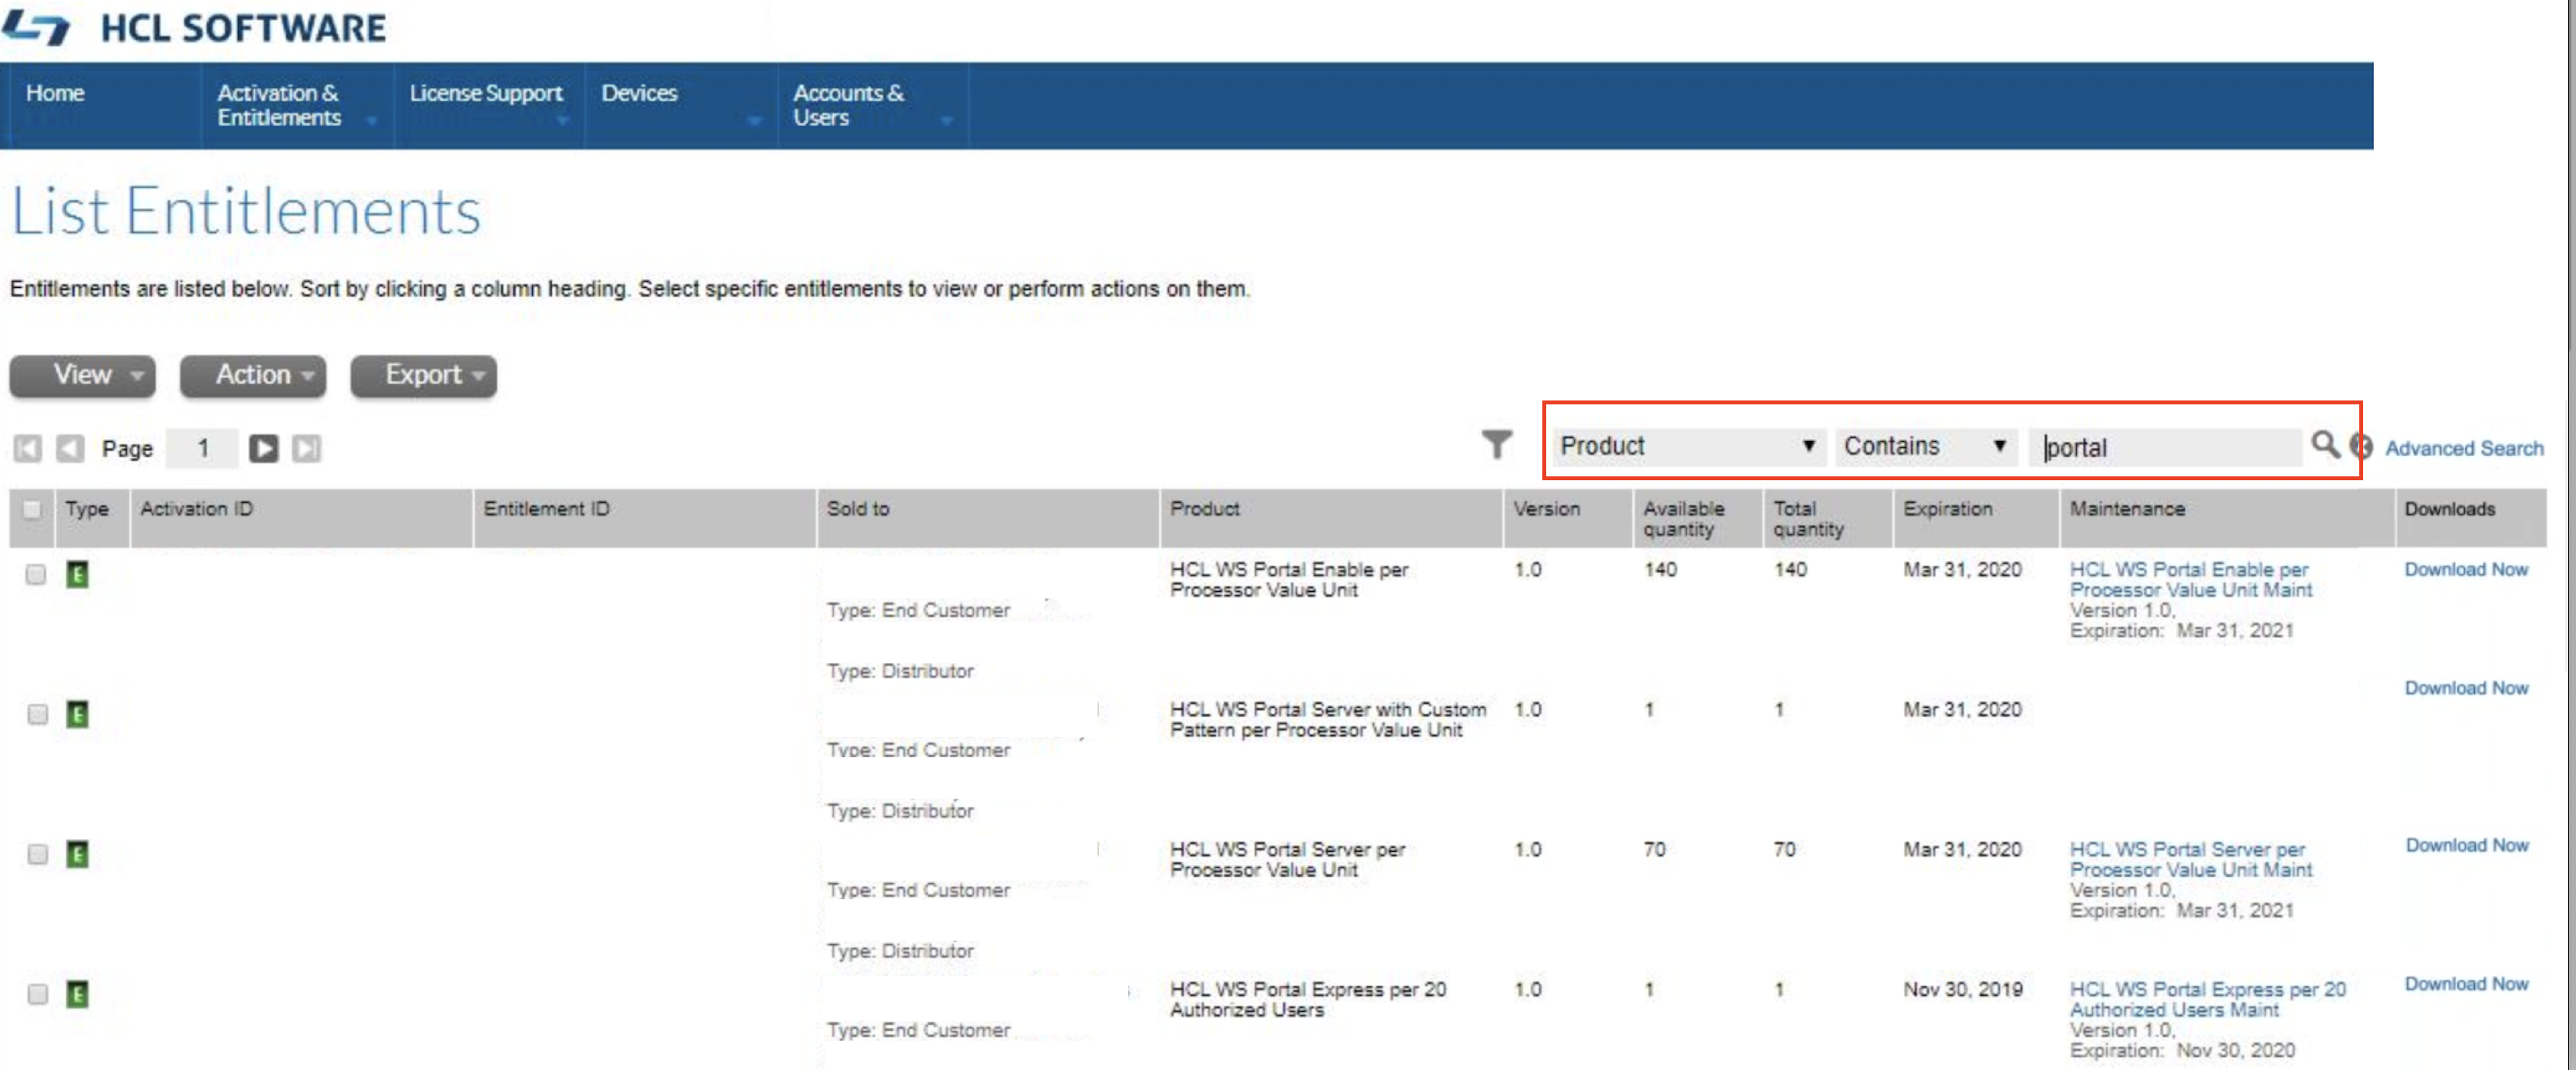Open the Activation & Entitlements menu

[279, 105]
